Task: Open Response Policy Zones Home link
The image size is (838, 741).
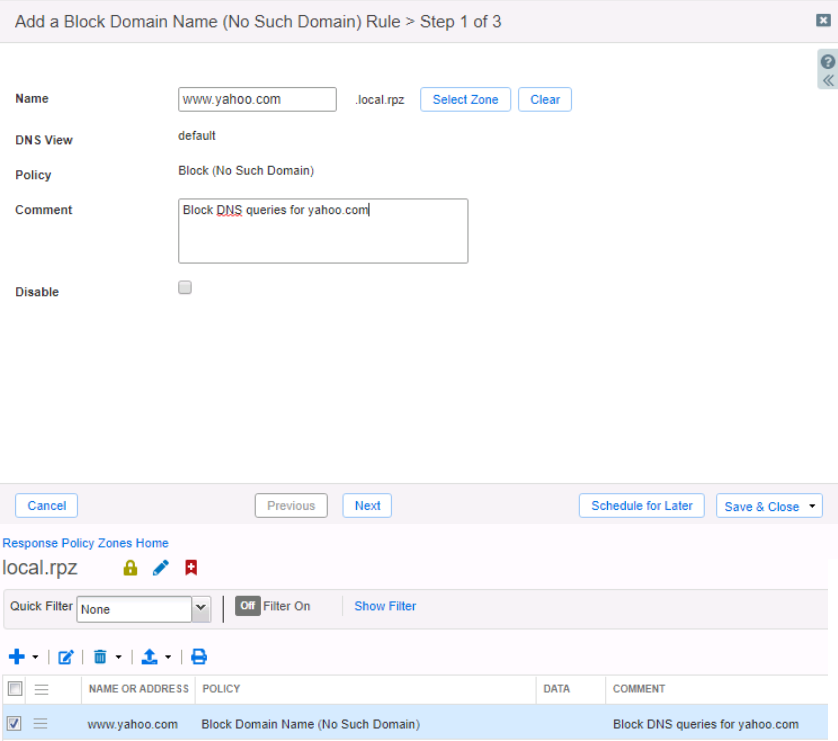Action: pos(85,543)
